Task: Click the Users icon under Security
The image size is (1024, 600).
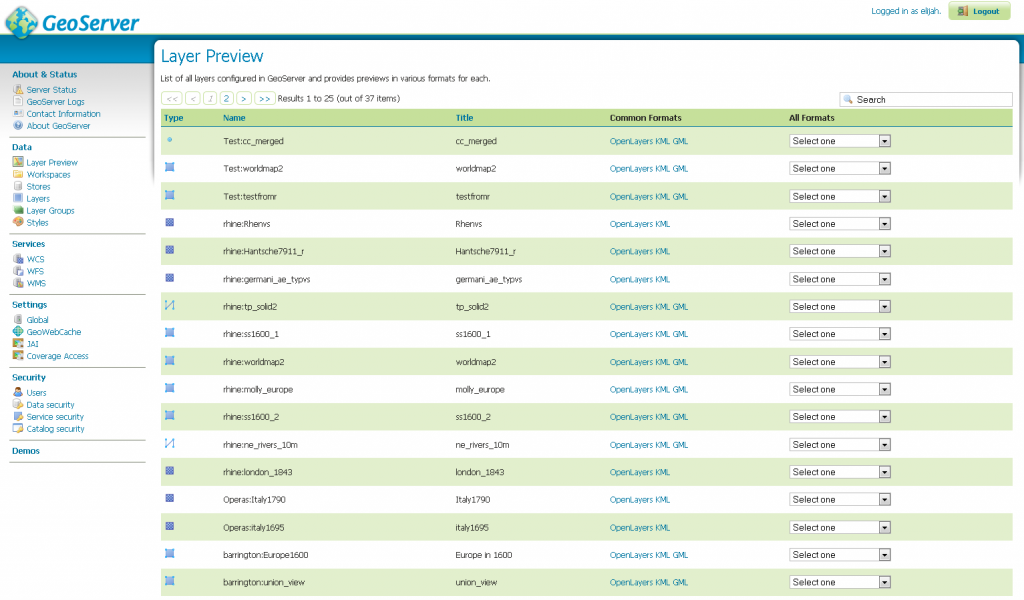Action: click(18, 392)
